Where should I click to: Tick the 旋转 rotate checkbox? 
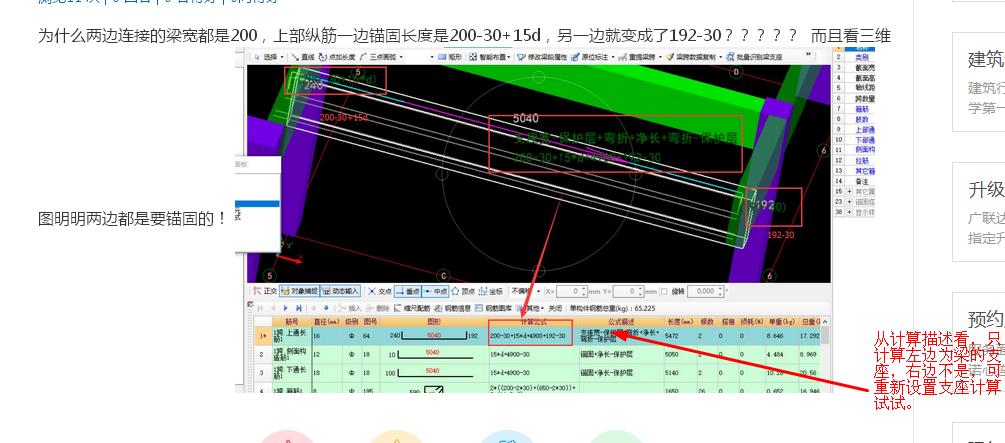point(664,291)
